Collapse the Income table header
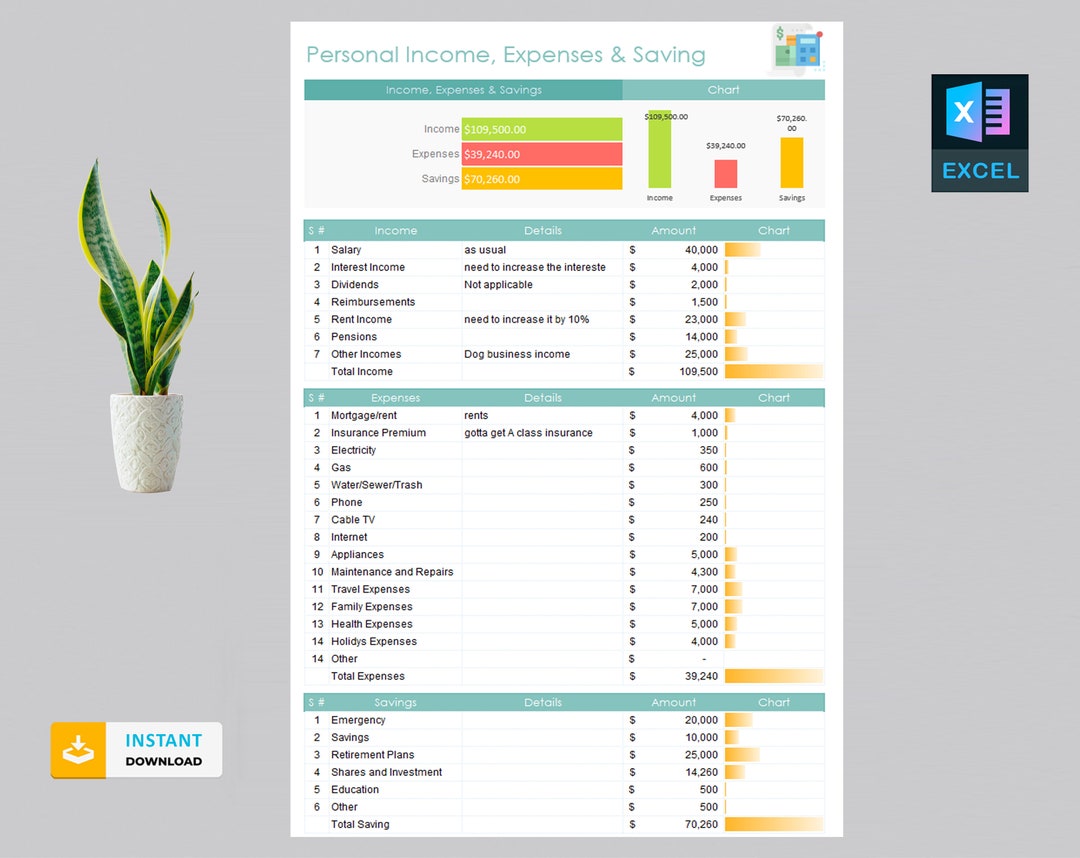The width and height of the screenshot is (1080, 858). pos(396,230)
